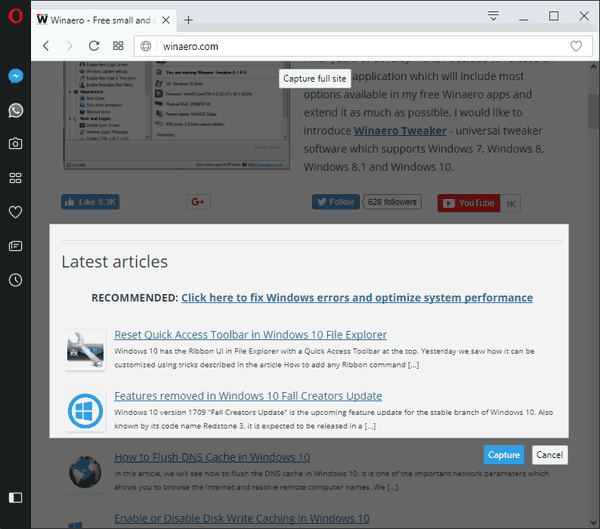Open Speed Dial from sidebar
The width and height of the screenshot is (600, 529).
pos(15,178)
